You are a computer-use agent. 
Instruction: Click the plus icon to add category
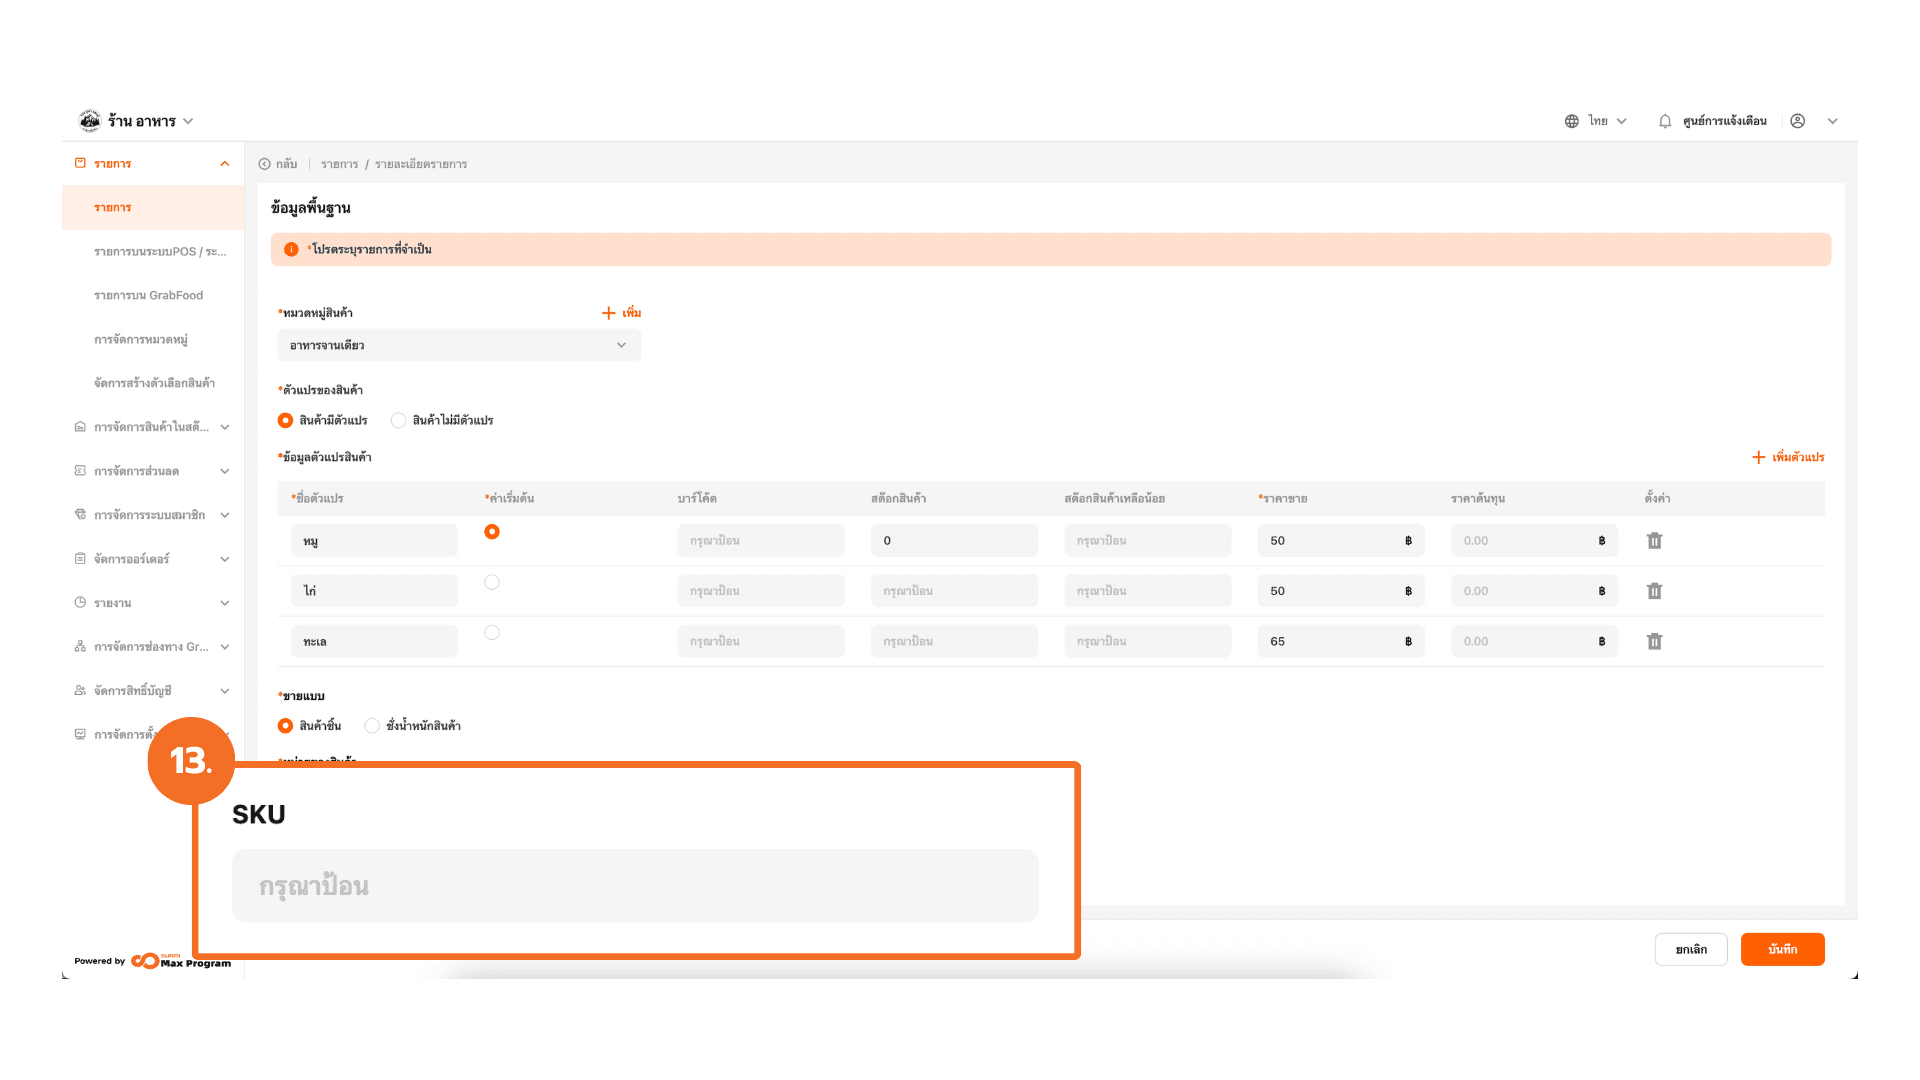(609, 313)
